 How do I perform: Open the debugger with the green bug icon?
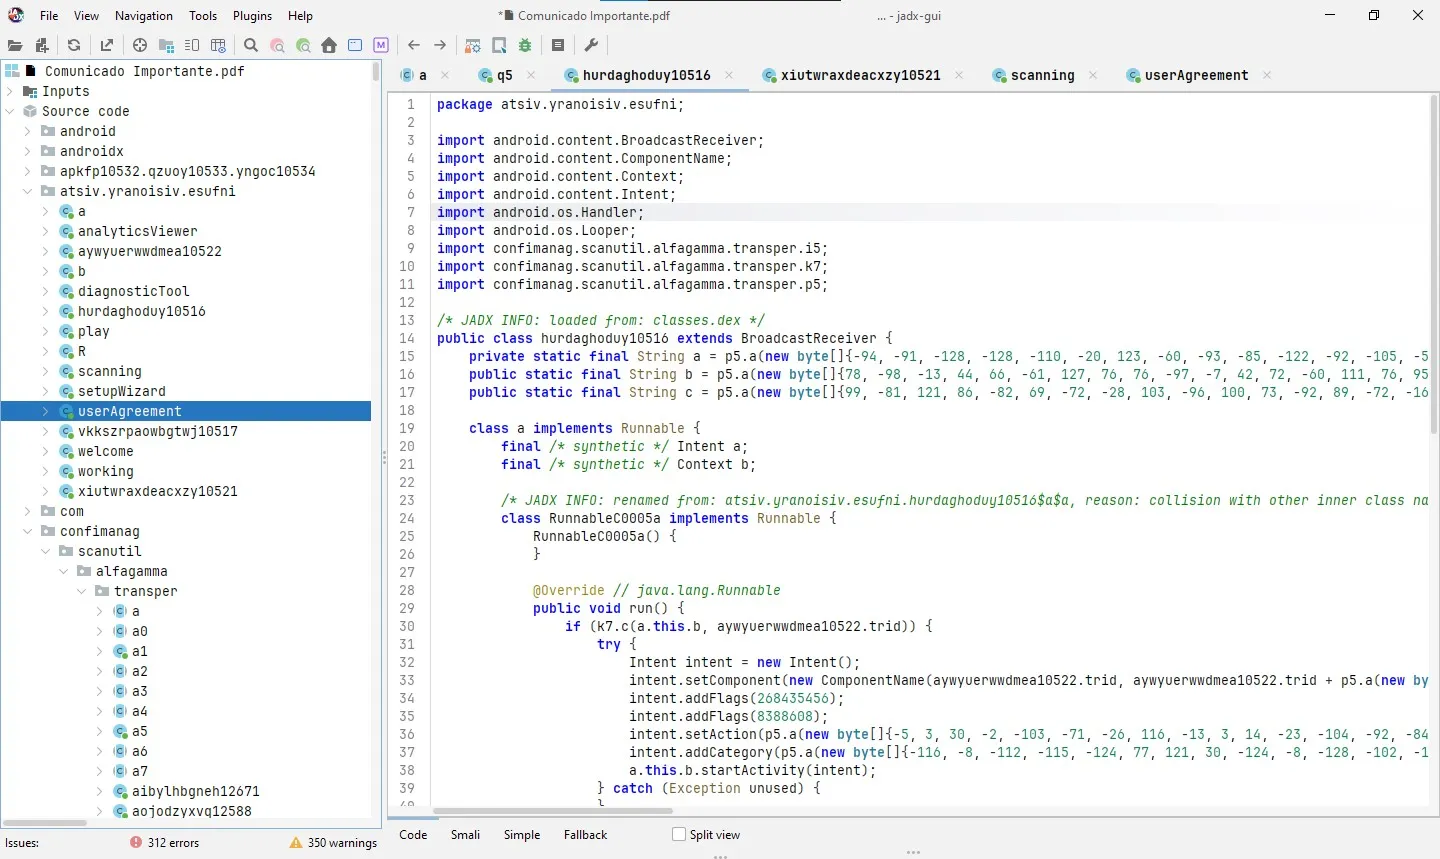coord(525,45)
